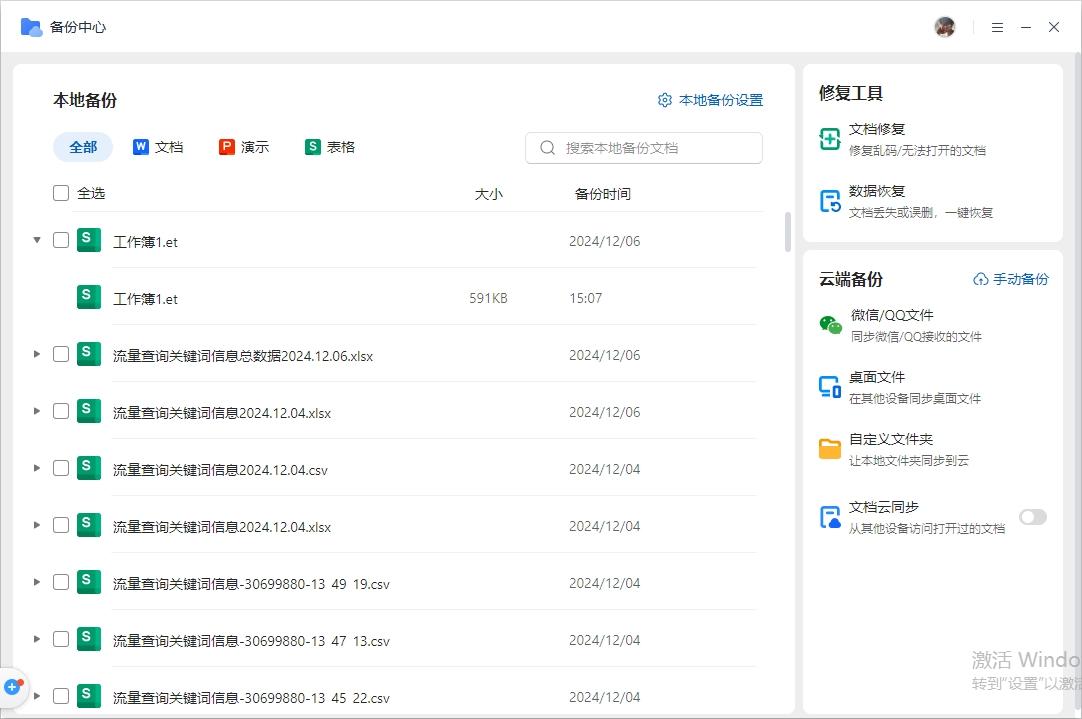Click the 微信/QQ文件 WeChat icon
Image resolution: width=1082 pixels, height=719 pixels.
pyautogui.click(x=830, y=325)
